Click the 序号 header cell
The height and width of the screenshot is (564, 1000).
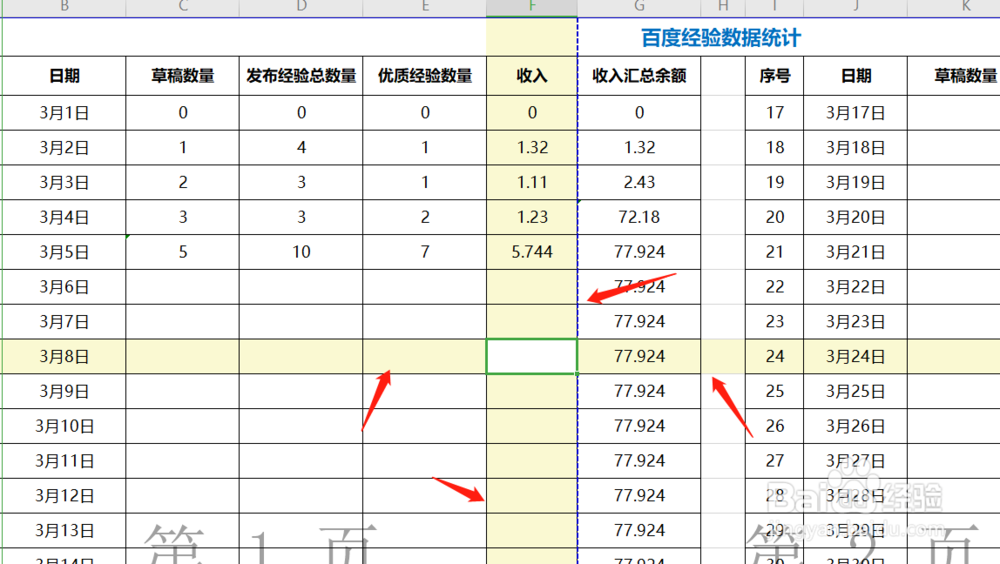point(774,76)
